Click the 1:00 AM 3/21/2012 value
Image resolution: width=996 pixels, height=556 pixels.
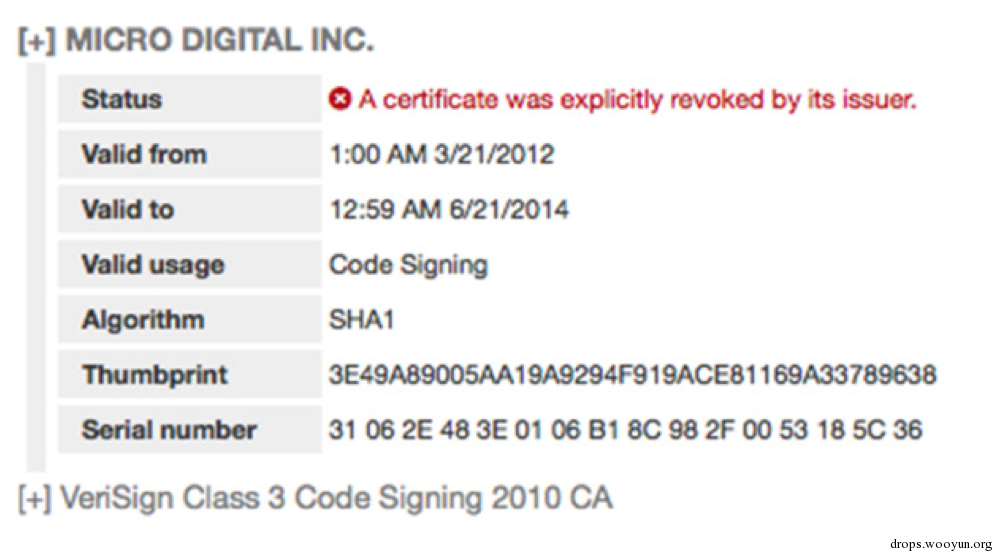click(441, 154)
